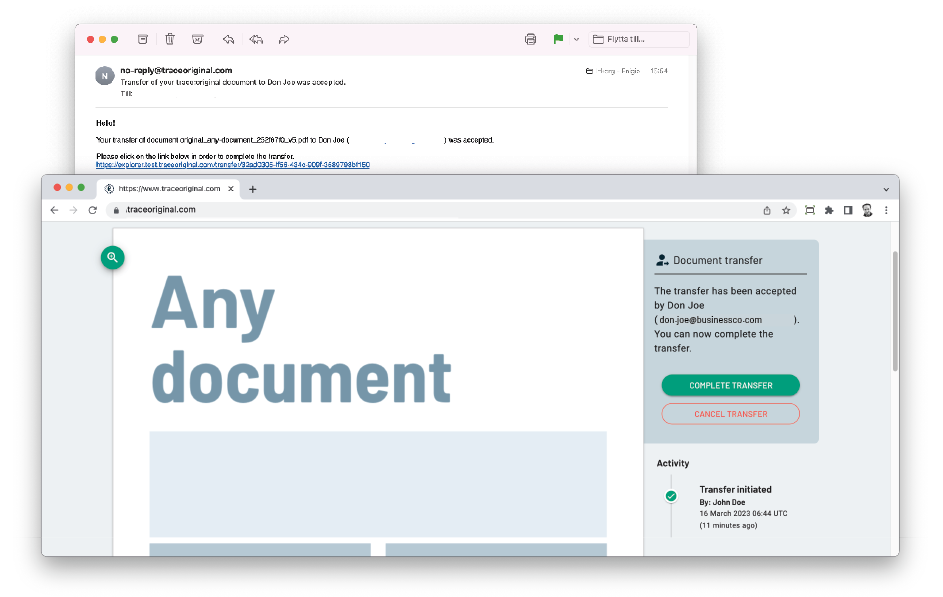Forward the email using the forward arrow
943x597 pixels.
pyautogui.click(x=284, y=39)
